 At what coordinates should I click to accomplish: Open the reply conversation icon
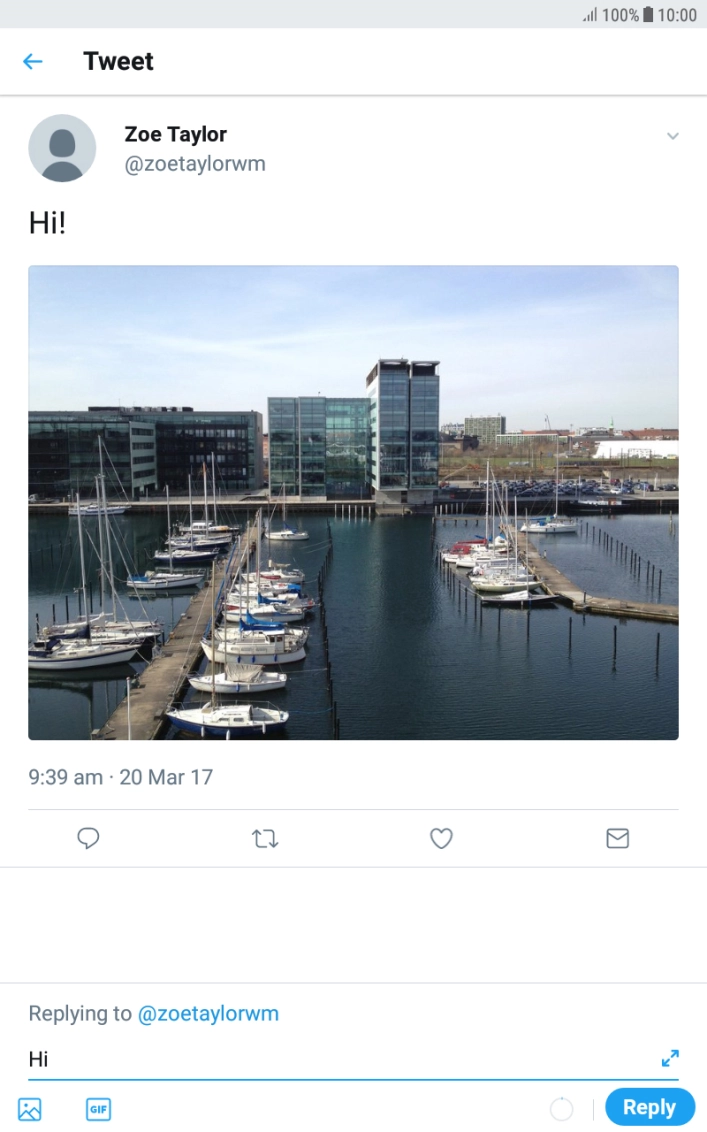88,838
